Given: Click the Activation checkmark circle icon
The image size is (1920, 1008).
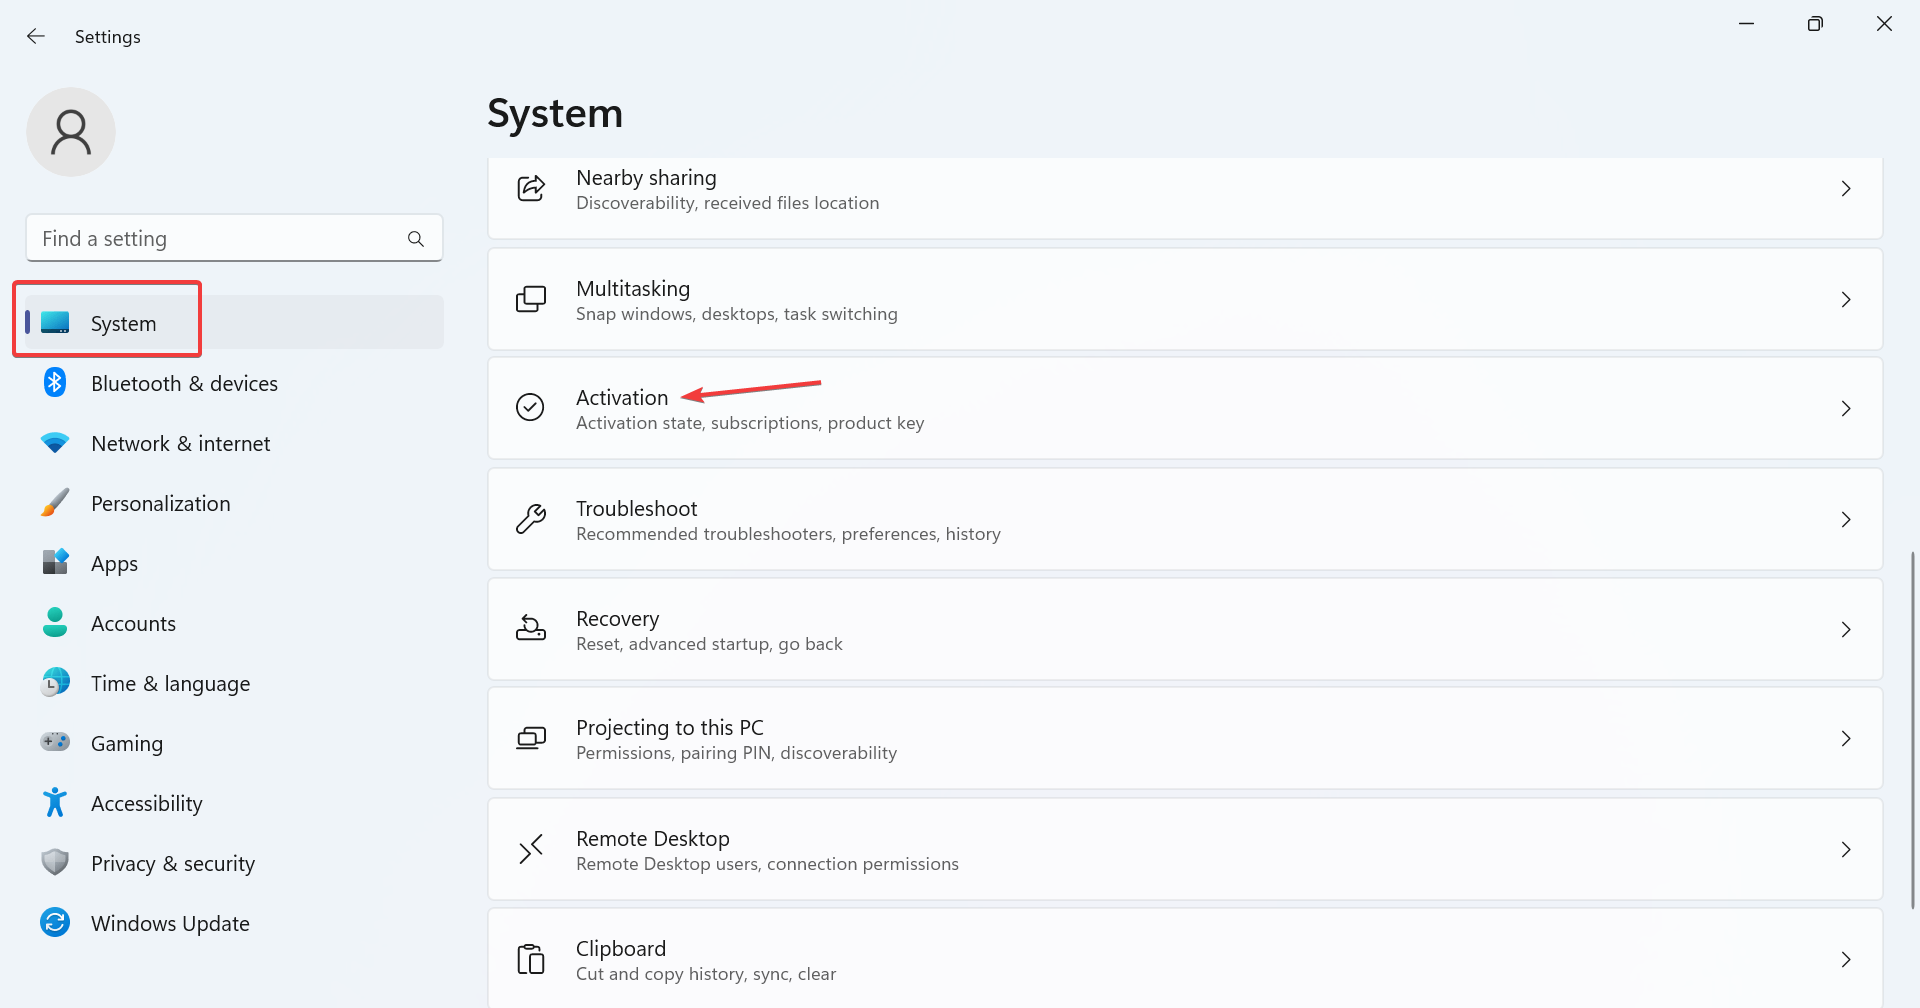Looking at the screenshot, I should pyautogui.click(x=530, y=407).
